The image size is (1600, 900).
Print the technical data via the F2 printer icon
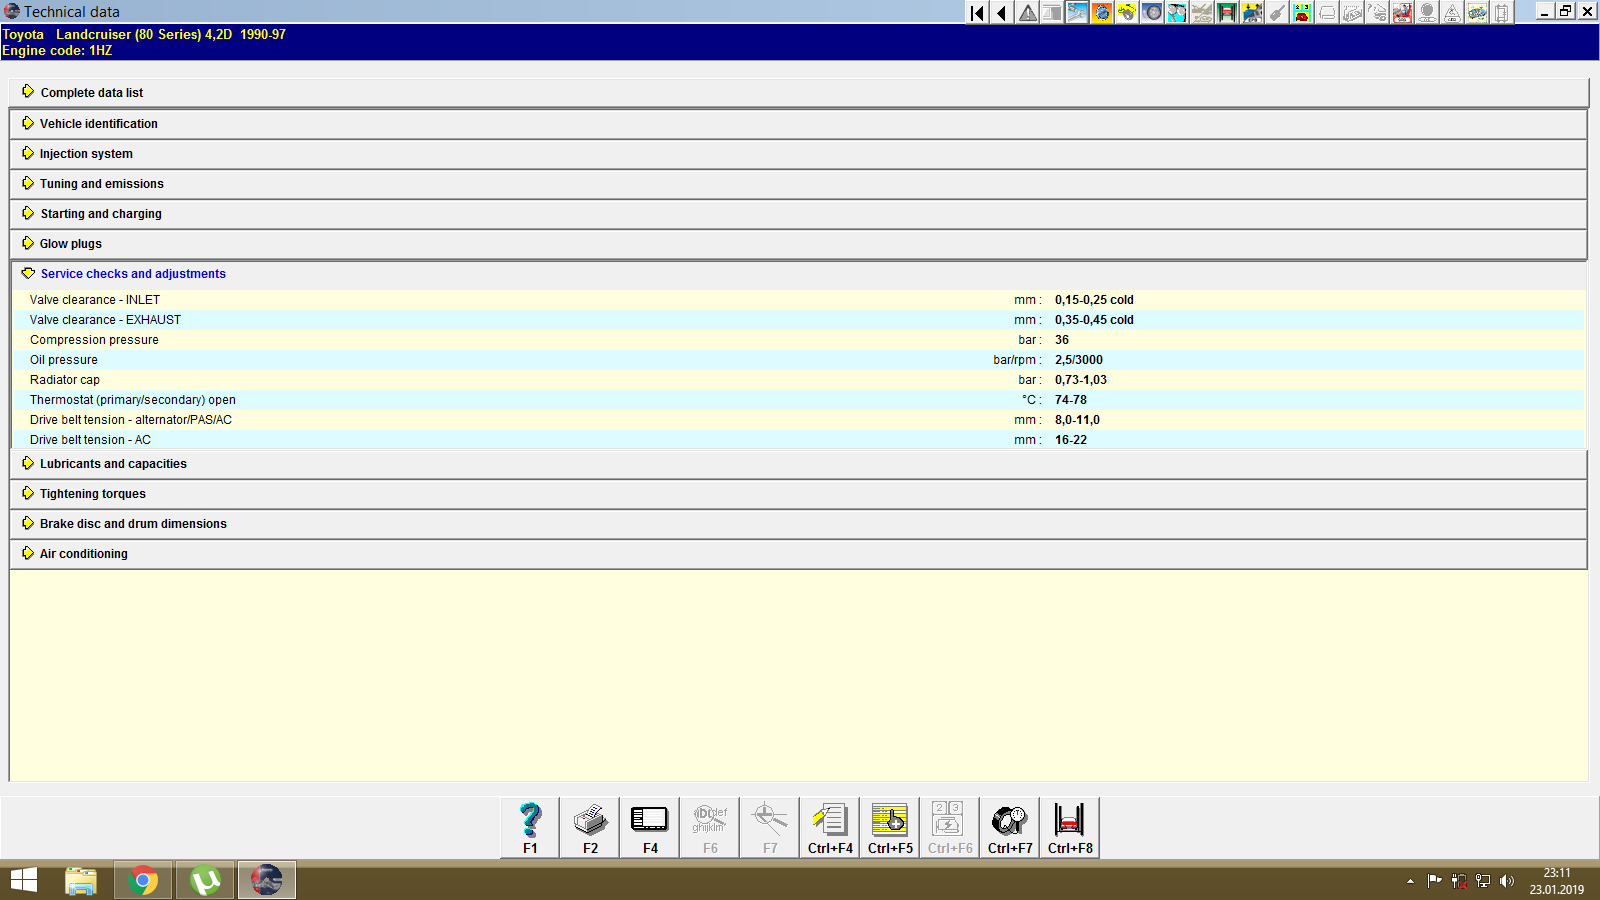point(589,820)
